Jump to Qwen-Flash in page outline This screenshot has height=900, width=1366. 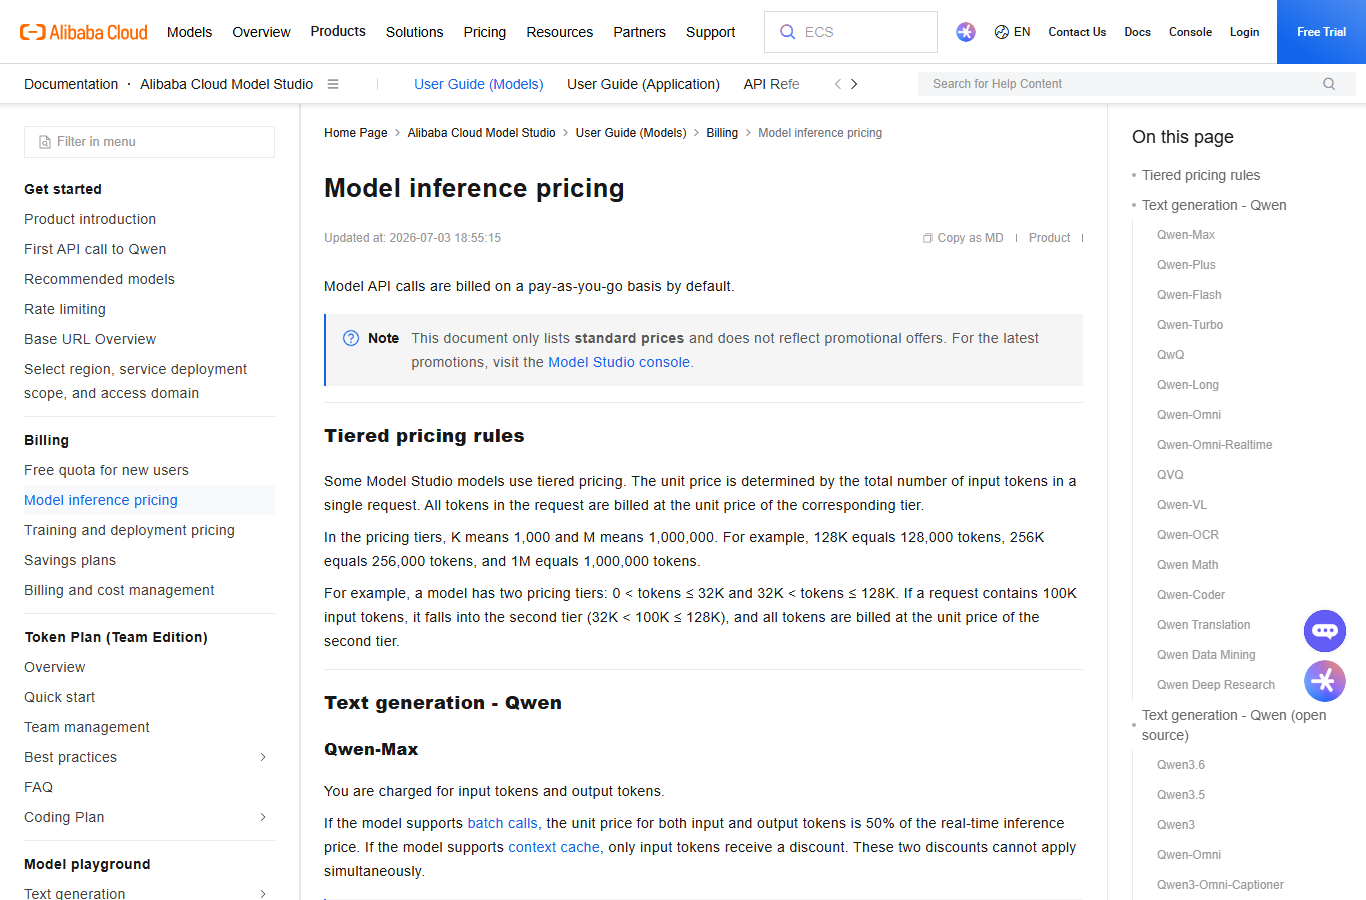[1189, 295]
